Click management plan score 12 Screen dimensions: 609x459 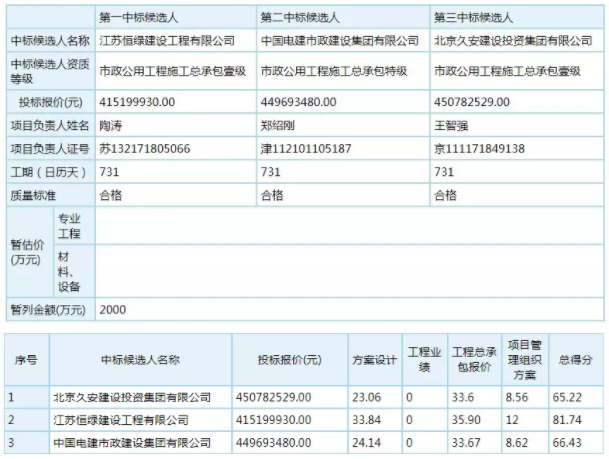tap(512, 420)
